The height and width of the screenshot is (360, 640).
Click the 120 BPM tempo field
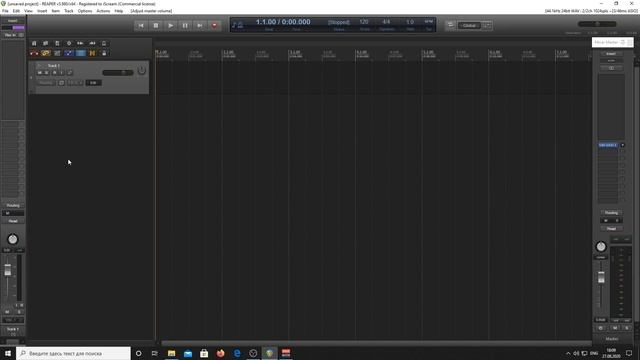point(364,22)
